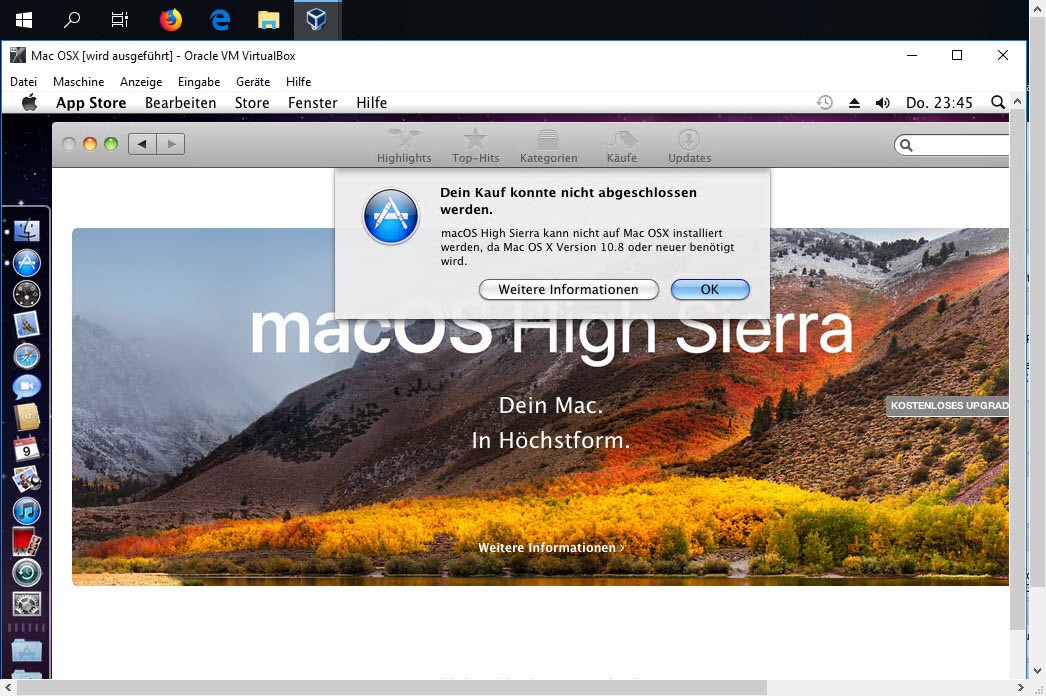This screenshot has width=1046, height=696.
Task: Open the Kategorien tab
Action: (x=548, y=146)
